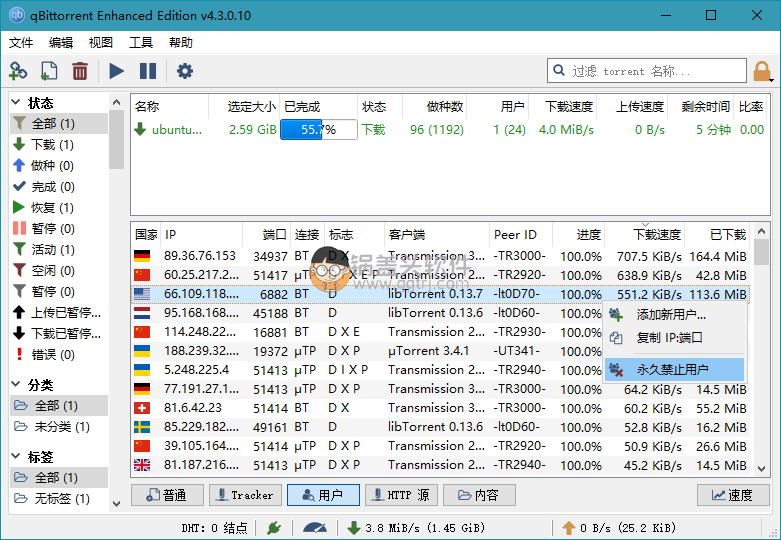This screenshot has width=781, height=540.
Task: Open the 编辑 menu
Action: 61,42
